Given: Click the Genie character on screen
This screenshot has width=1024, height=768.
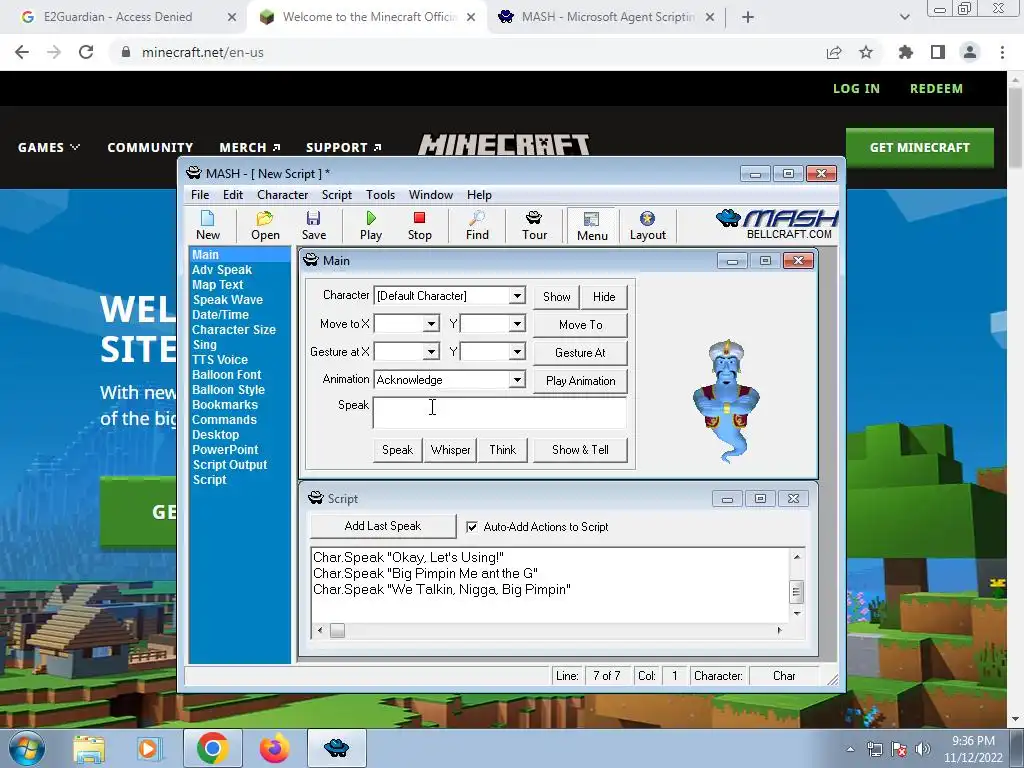Looking at the screenshot, I should click(727, 400).
